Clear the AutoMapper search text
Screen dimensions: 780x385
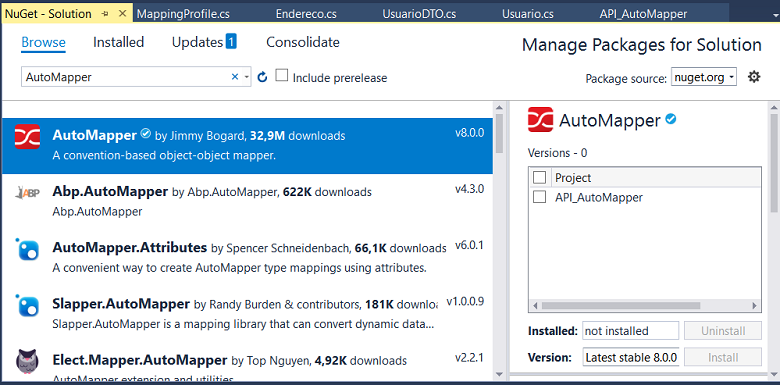(x=235, y=77)
